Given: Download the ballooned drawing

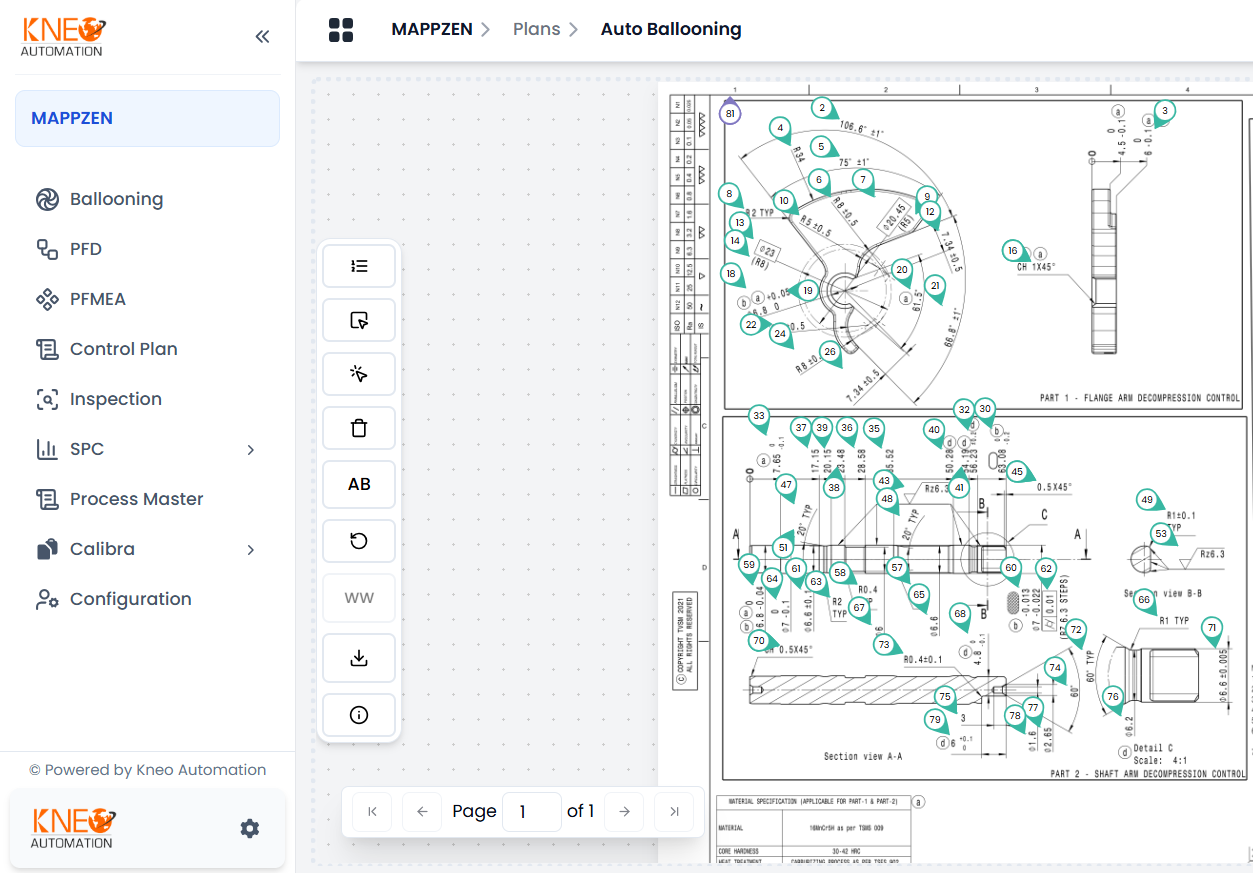Looking at the screenshot, I should point(358,658).
